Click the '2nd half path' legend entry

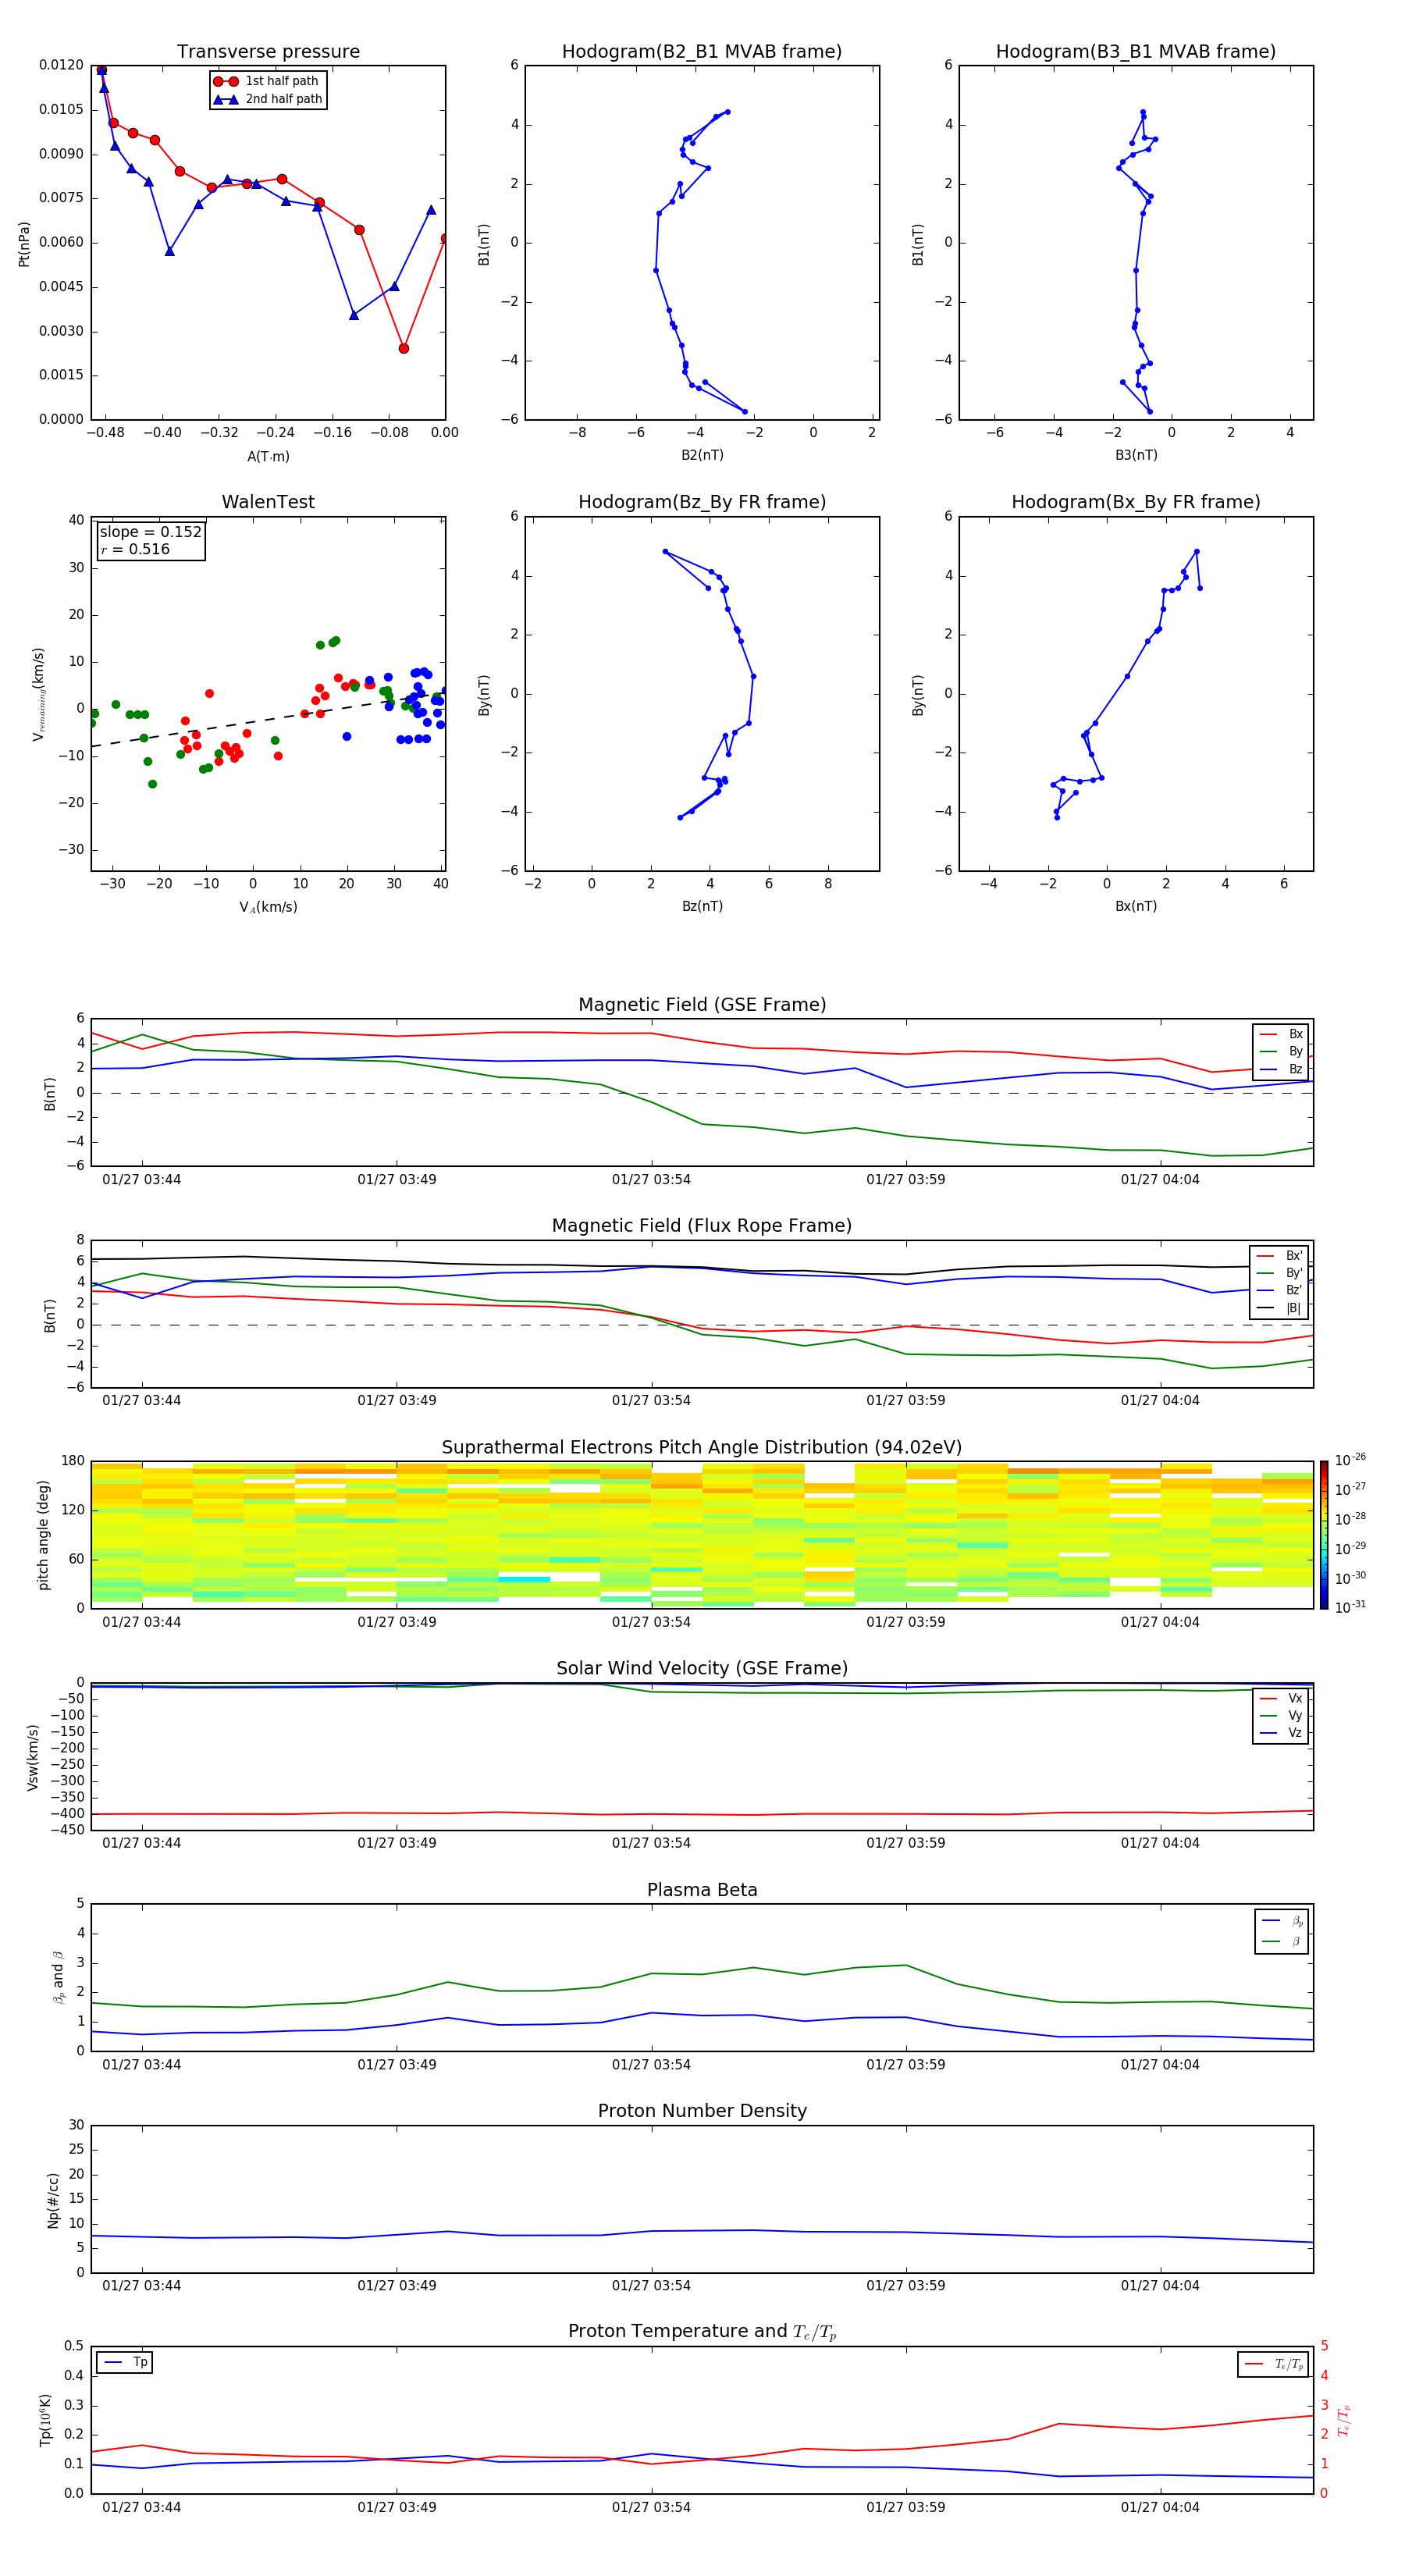pos(268,99)
